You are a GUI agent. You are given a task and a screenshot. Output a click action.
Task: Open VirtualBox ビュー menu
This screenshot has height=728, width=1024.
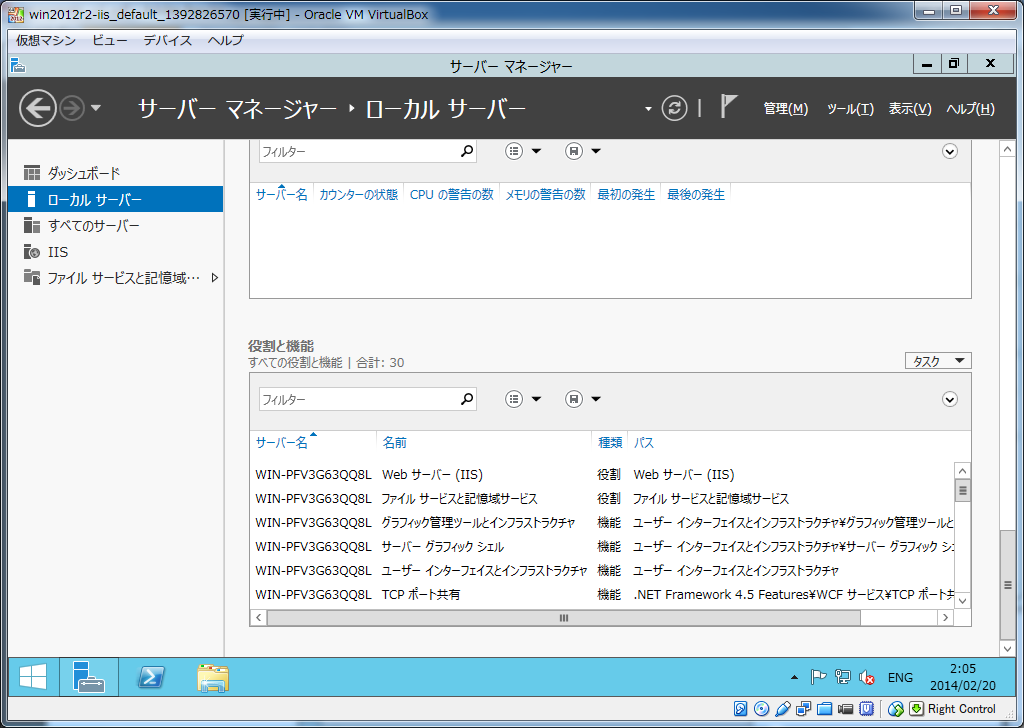click(109, 40)
